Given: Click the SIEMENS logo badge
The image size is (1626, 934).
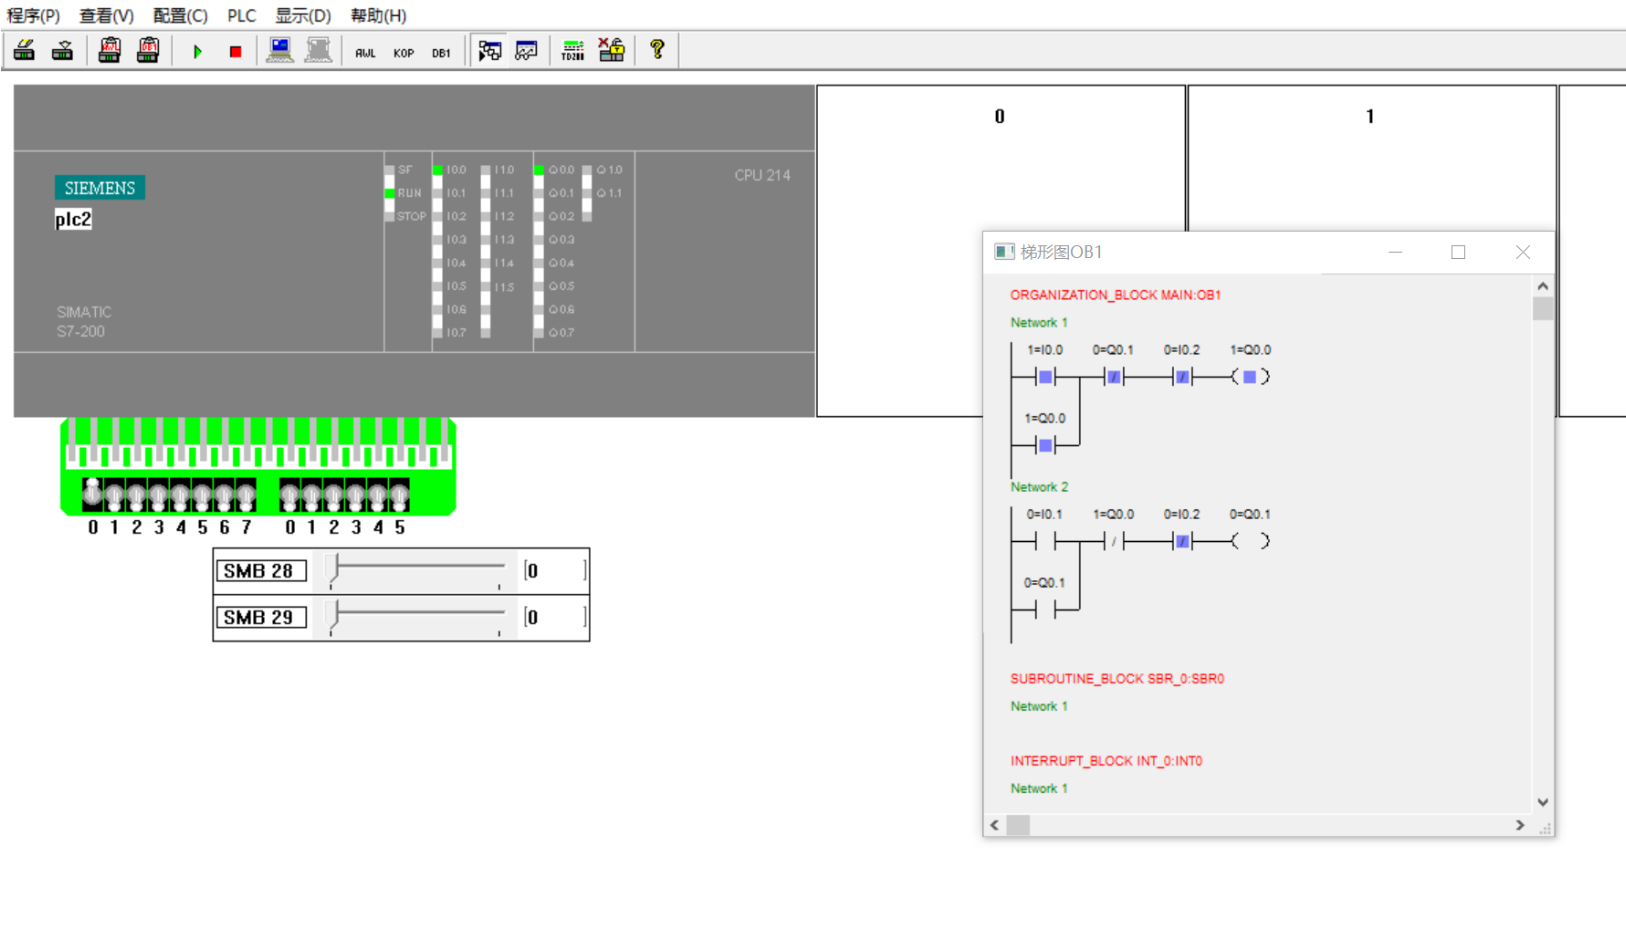Looking at the screenshot, I should (x=100, y=188).
